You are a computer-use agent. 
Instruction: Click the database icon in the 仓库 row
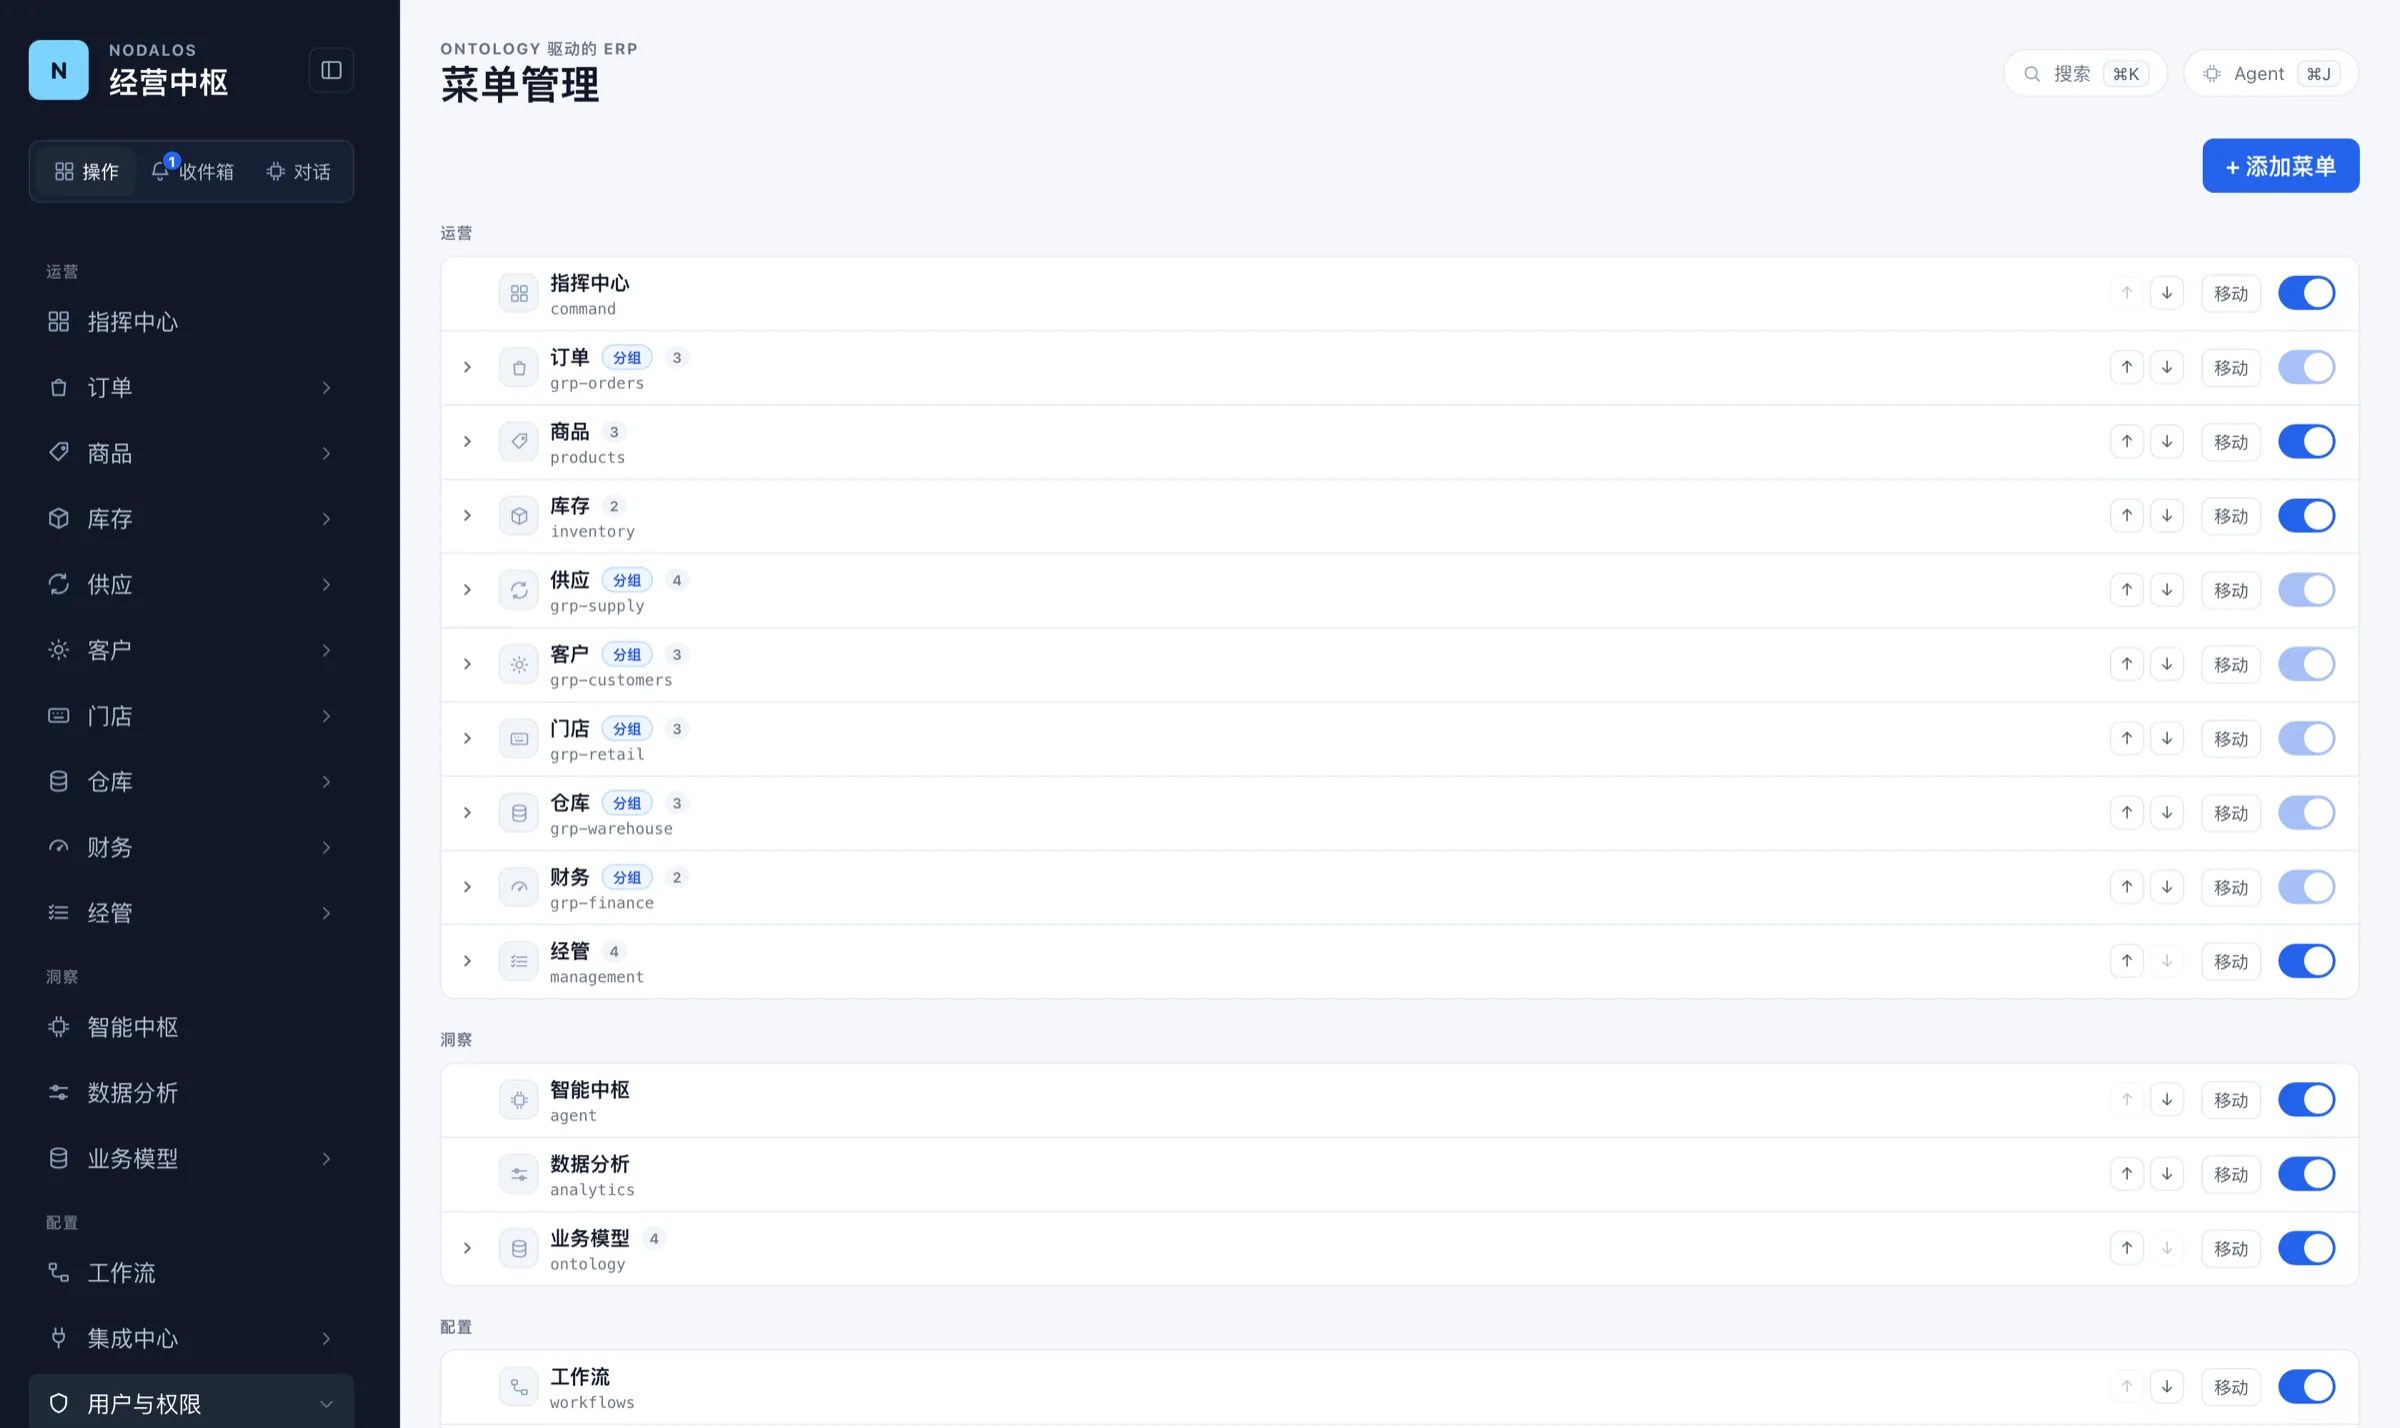519,813
